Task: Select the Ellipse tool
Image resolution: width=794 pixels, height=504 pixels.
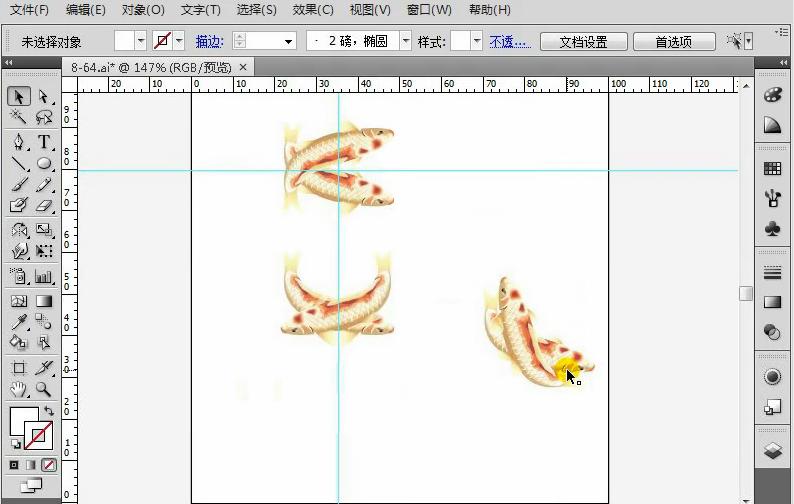Action: (x=44, y=163)
